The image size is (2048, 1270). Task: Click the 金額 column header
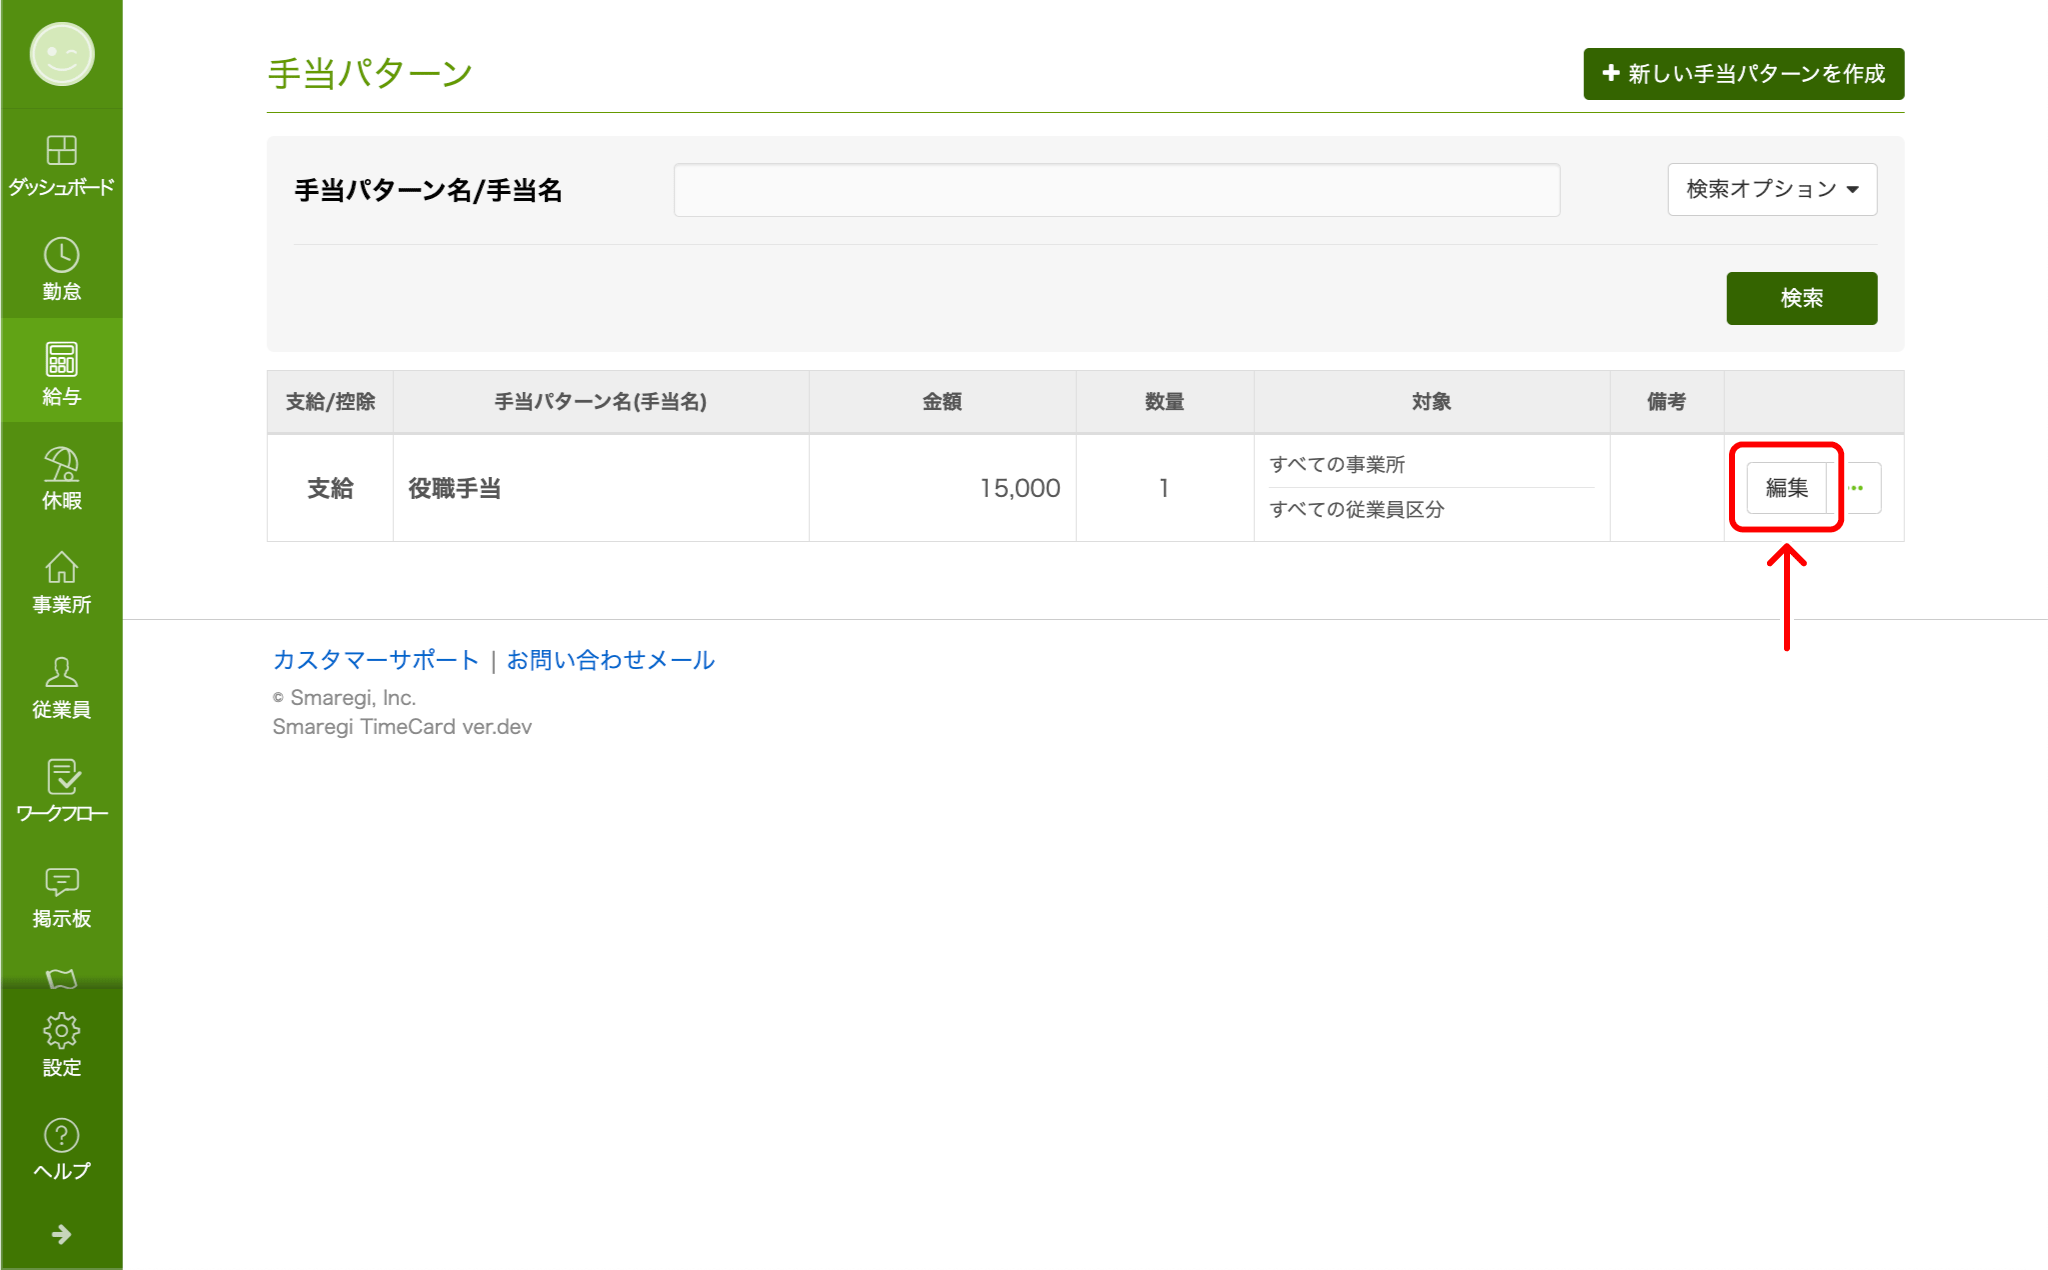pos(942,402)
